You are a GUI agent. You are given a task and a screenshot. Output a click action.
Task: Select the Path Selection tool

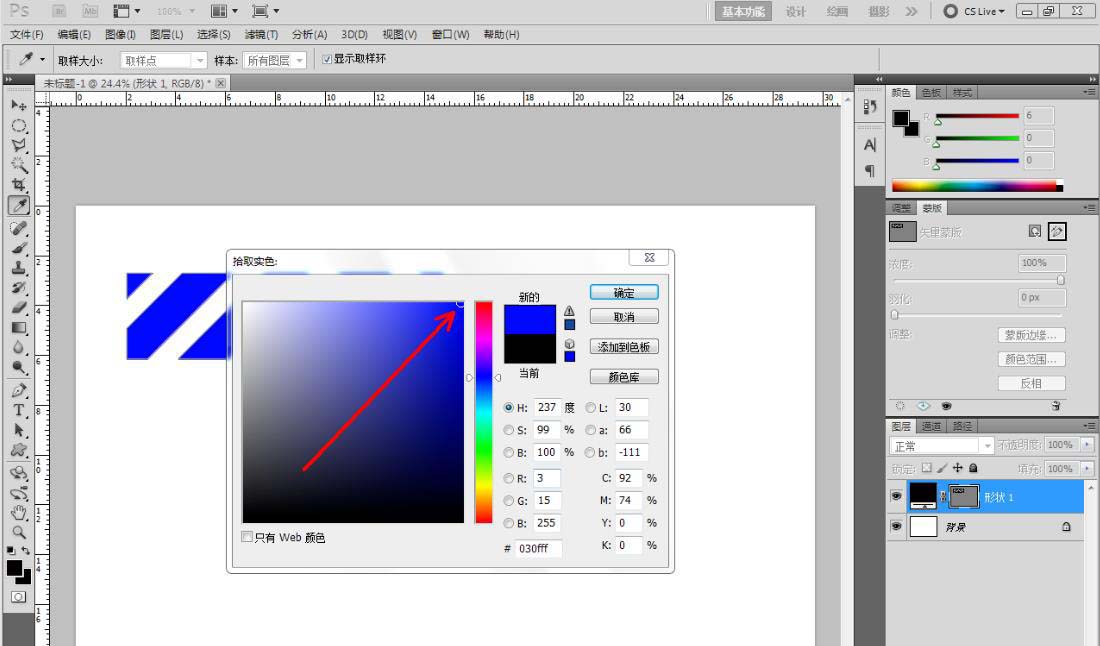pos(18,430)
